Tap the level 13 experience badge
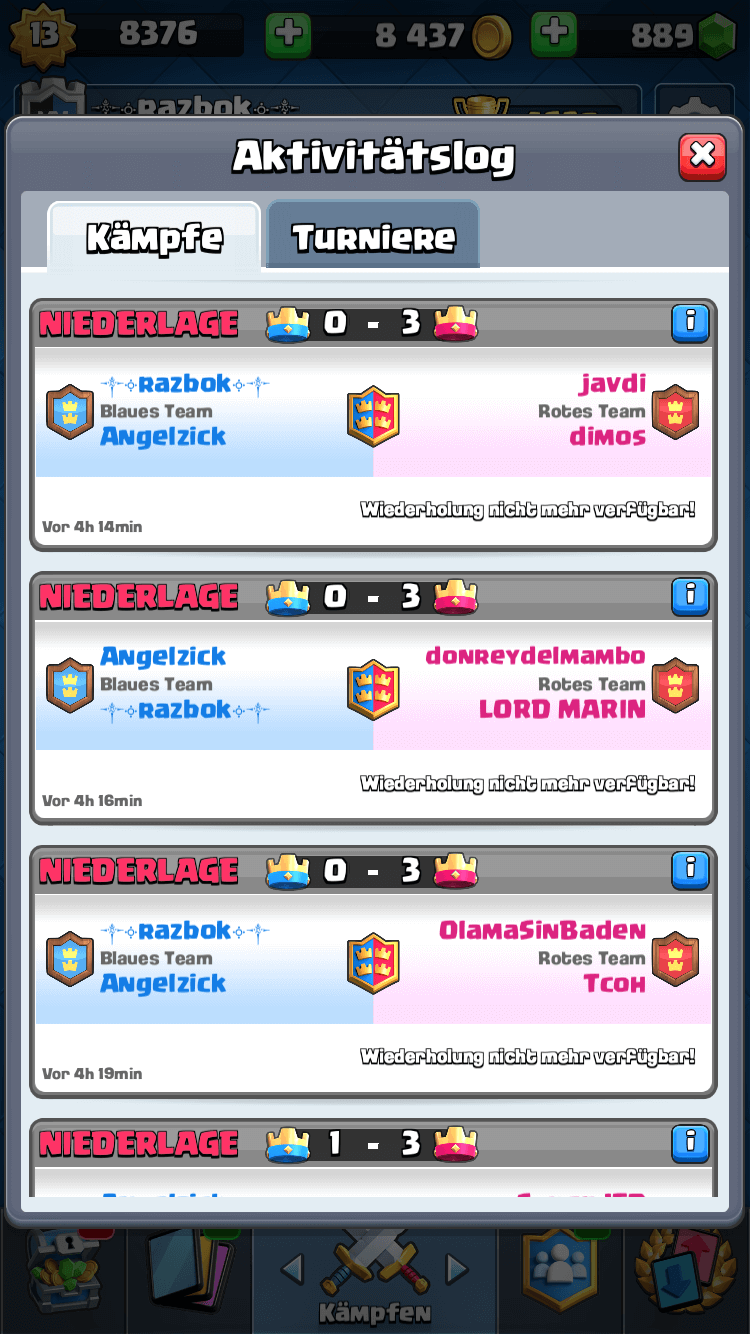This screenshot has width=750, height=1334. click(x=42, y=36)
